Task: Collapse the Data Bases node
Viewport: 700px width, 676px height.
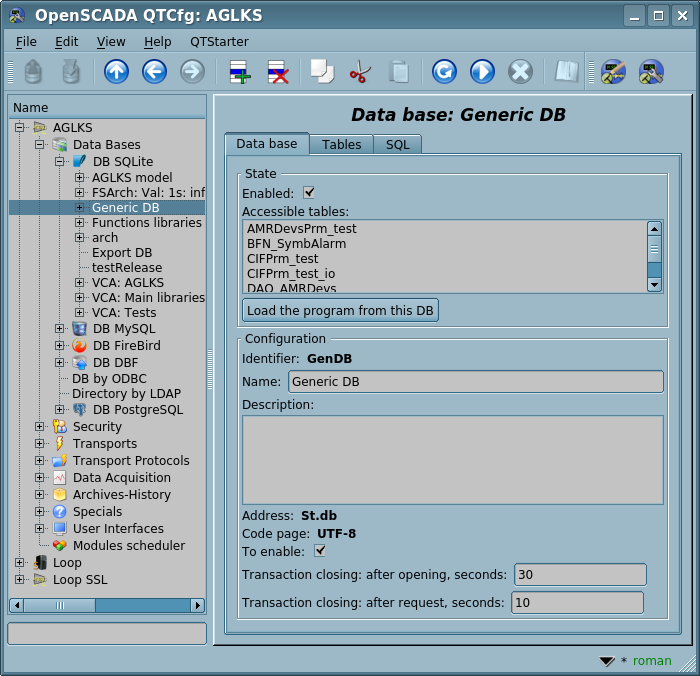Action: tap(40, 145)
